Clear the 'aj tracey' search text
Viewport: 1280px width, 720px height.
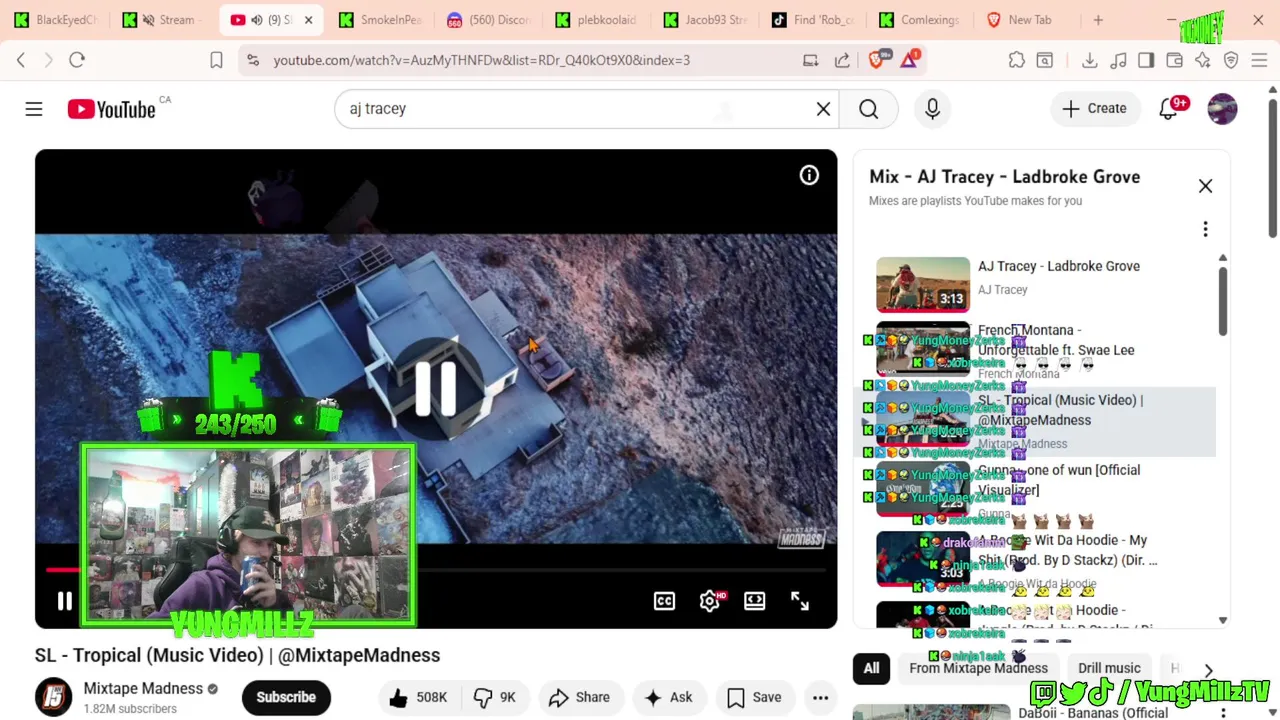pyautogui.click(x=823, y=109)
